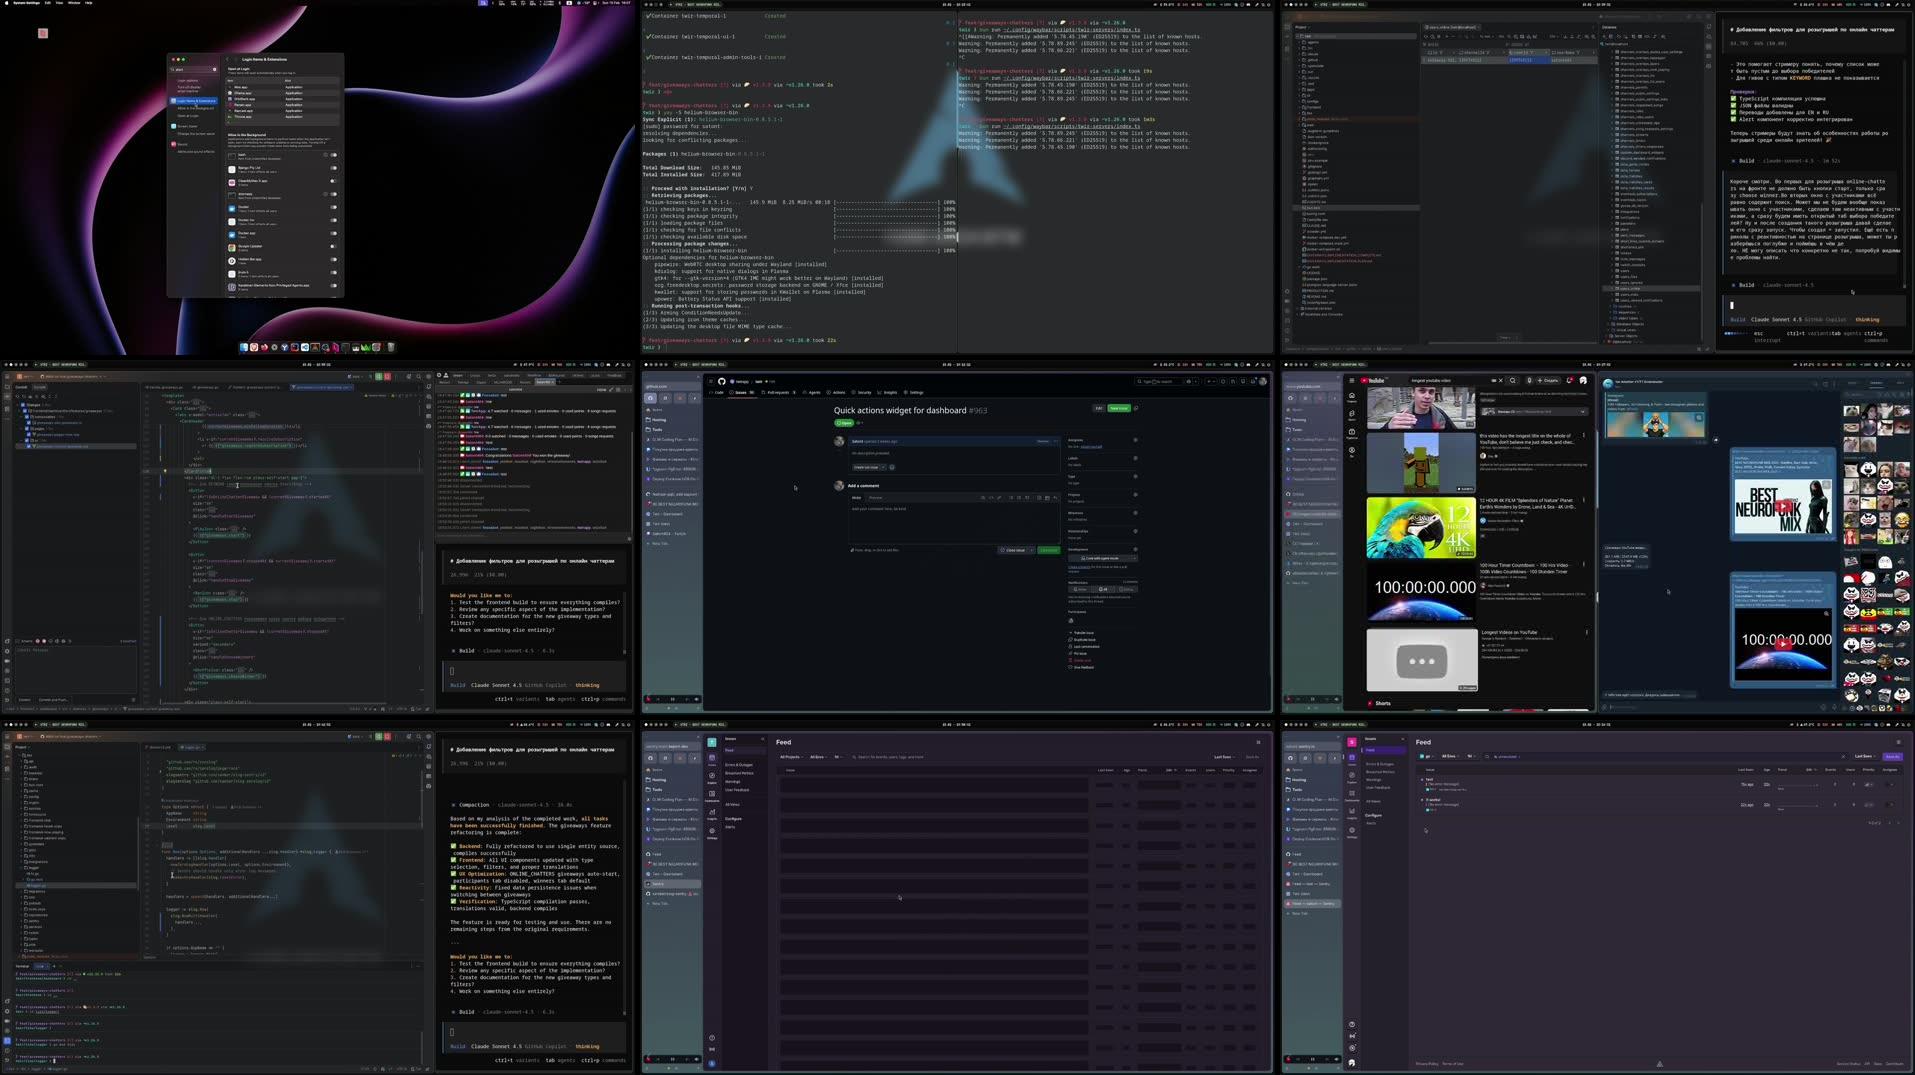Toggle Google Updater background permission

[x=333, y=247]
